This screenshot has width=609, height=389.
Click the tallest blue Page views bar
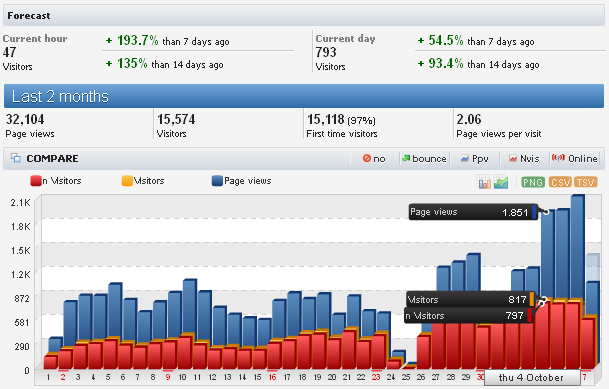click(x=577, y=247)
